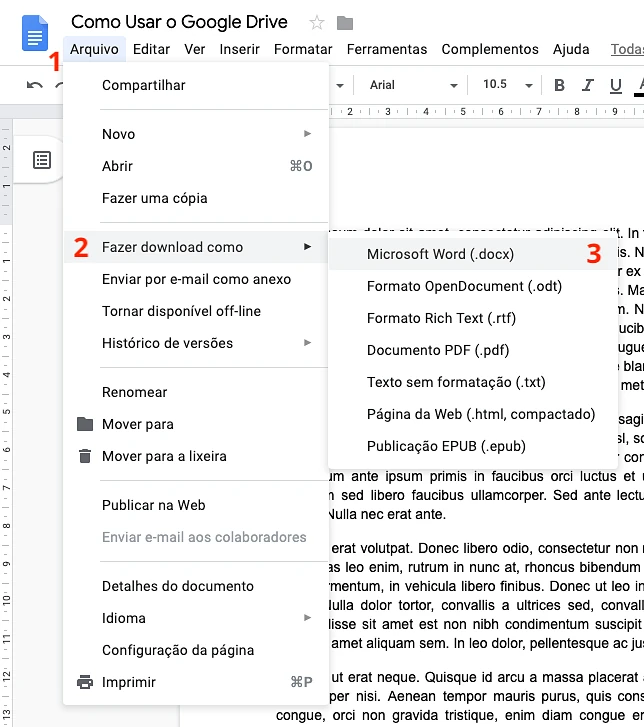The height and width of the screenshot is (727, 644).
Task: Star the document Como Usar o Google Drive
Action: [x=317, y=22]
